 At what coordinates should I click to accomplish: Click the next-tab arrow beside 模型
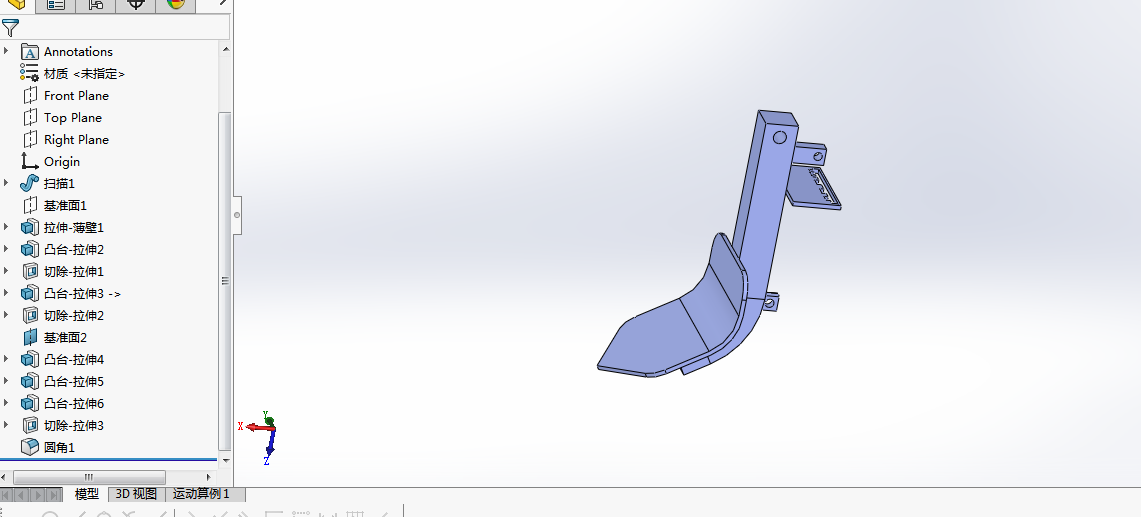(x=39, y=495)
